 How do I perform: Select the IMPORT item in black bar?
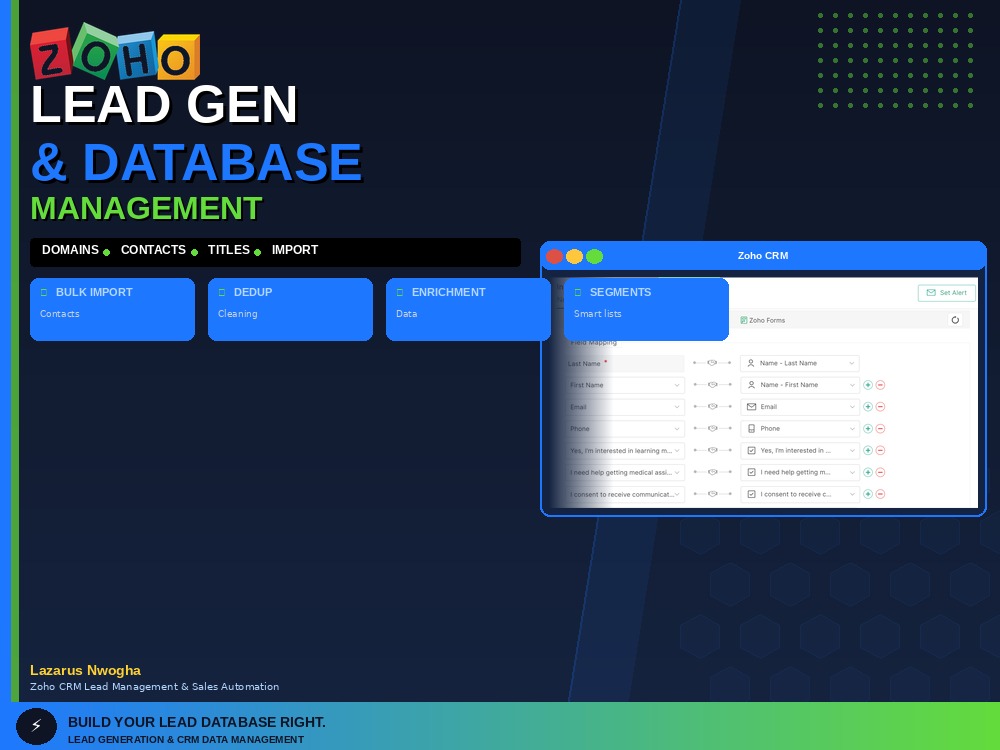(295, 250)
